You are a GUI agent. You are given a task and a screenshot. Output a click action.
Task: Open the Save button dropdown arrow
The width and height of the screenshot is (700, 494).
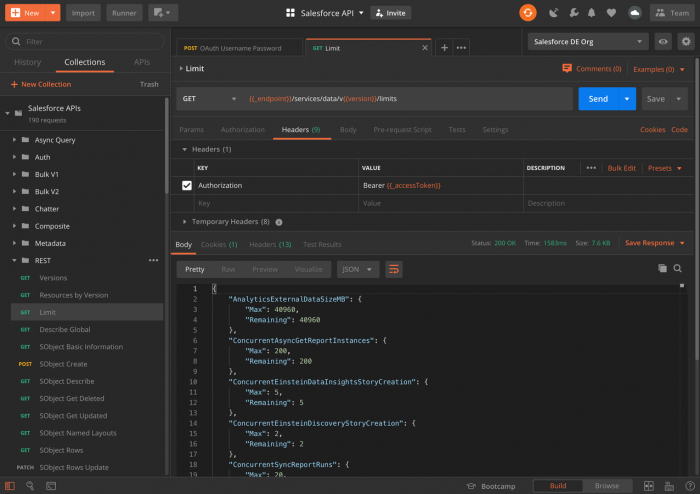[x=679, y=99]
